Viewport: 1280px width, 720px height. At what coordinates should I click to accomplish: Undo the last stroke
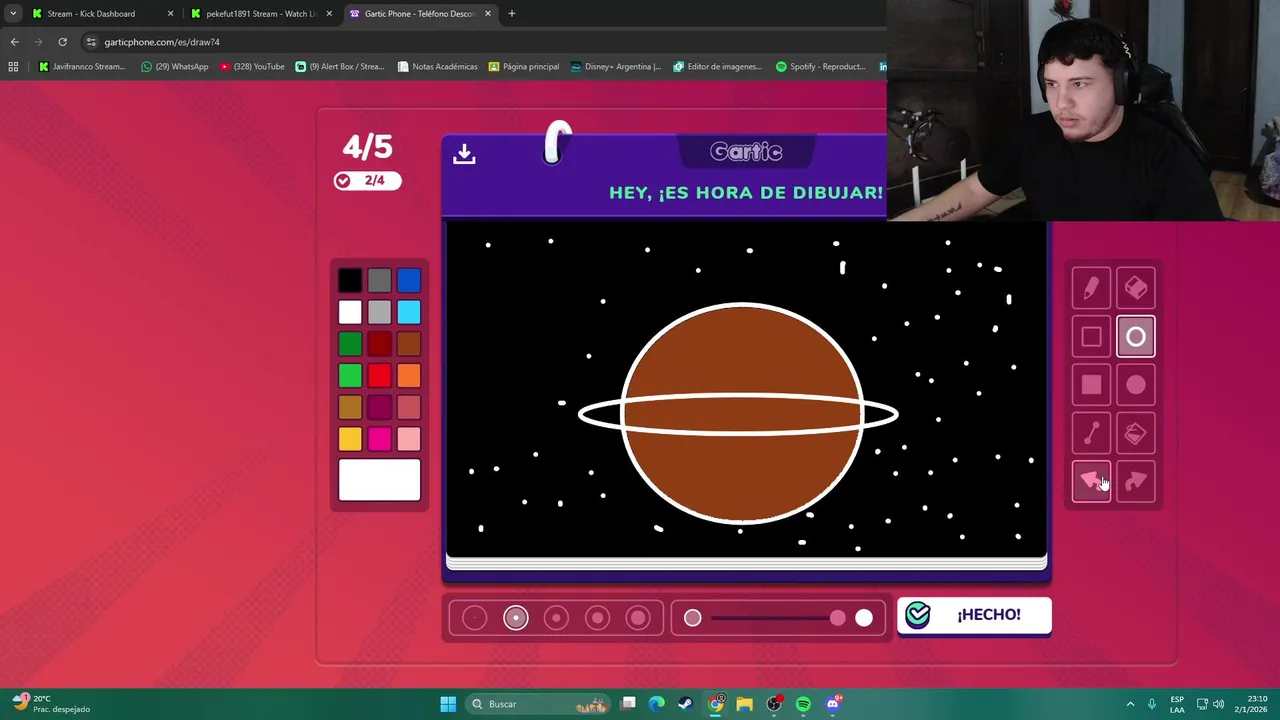[1091, 481]
